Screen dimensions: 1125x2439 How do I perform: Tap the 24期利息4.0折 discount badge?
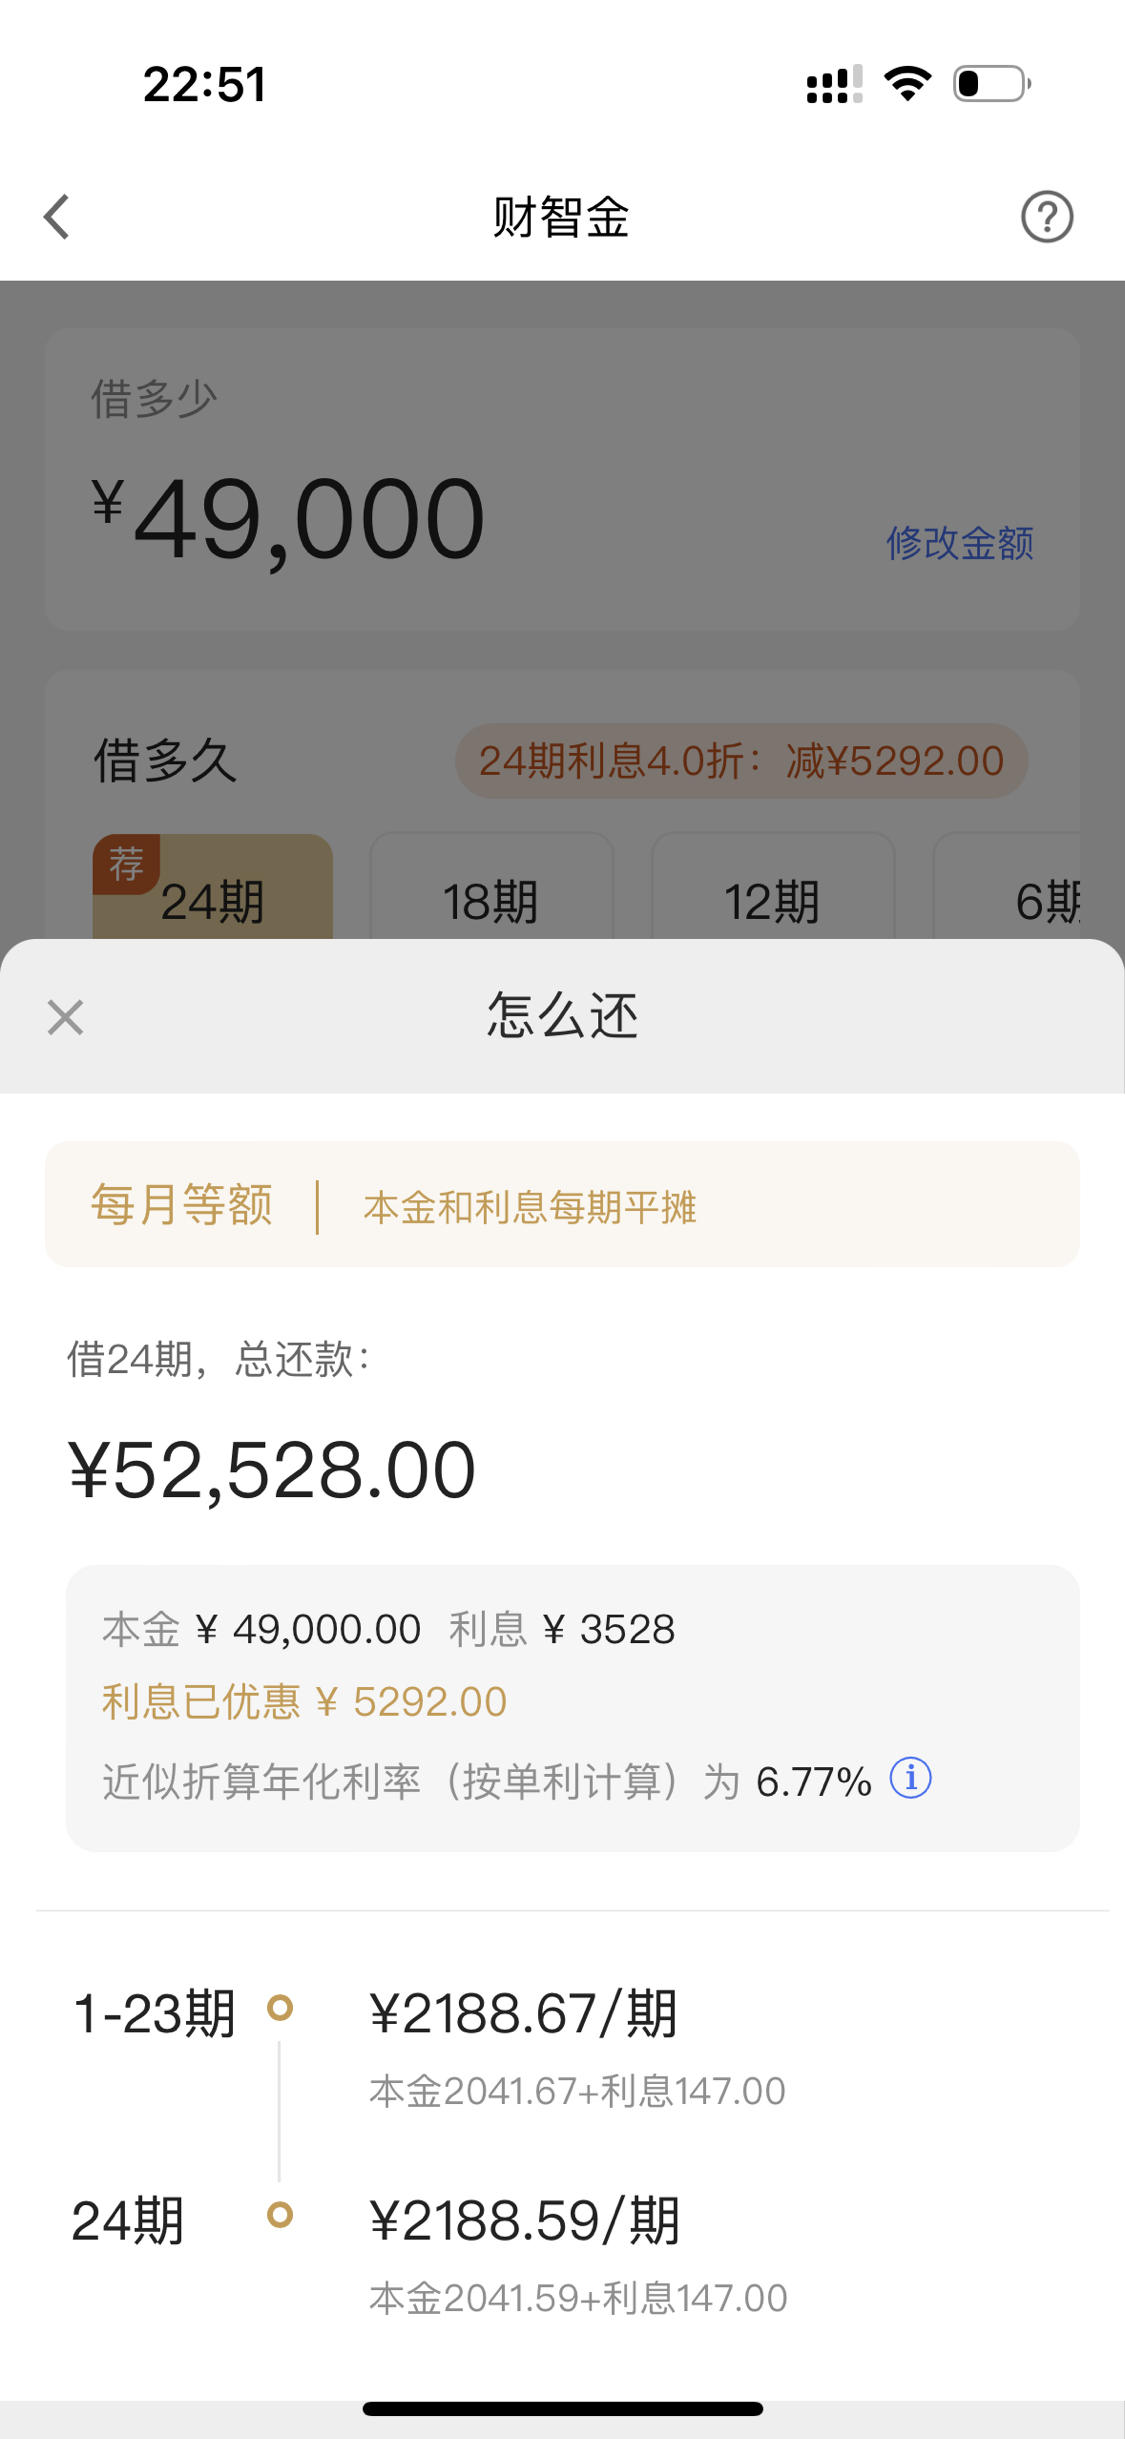(x=741, y=761)
